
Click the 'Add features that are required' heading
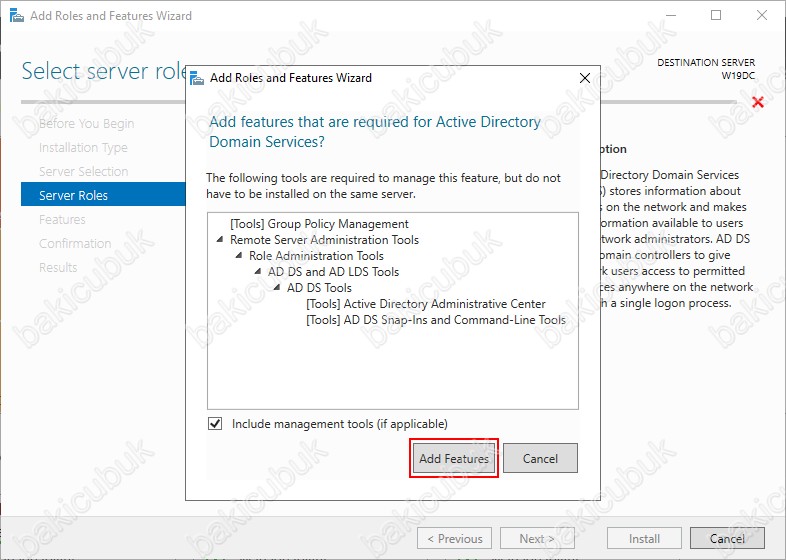tap(375, 131)
